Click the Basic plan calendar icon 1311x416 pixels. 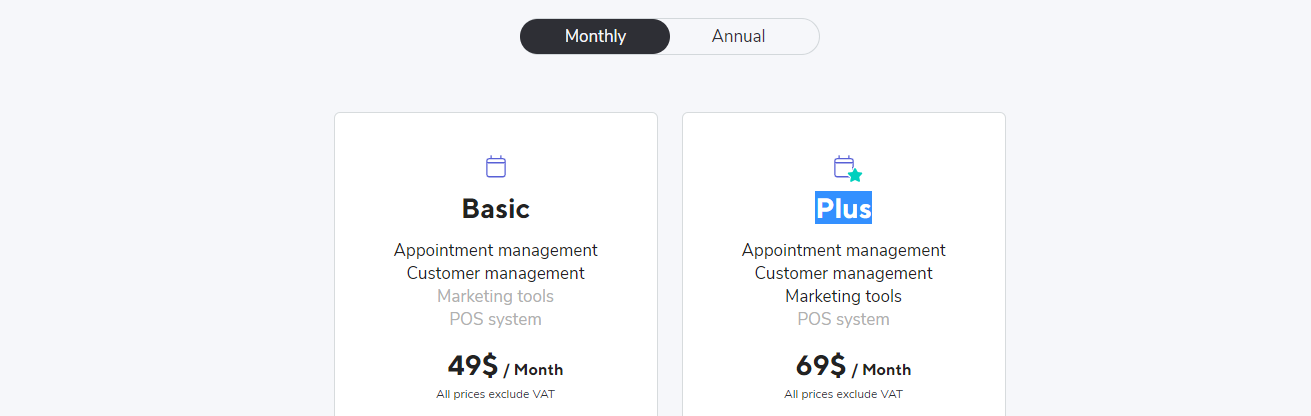pyautogui.click(x=496, y=166)
